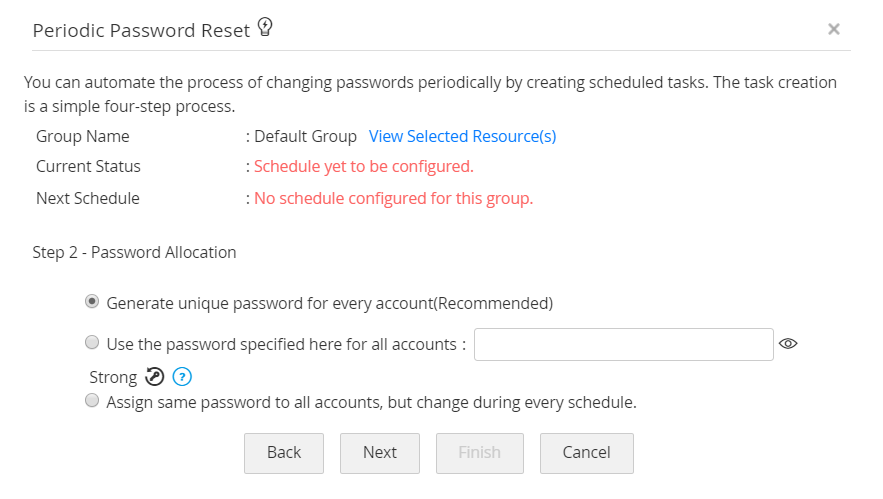Click the password text field for all accounts
883x499 pixels.
[624, 344]
